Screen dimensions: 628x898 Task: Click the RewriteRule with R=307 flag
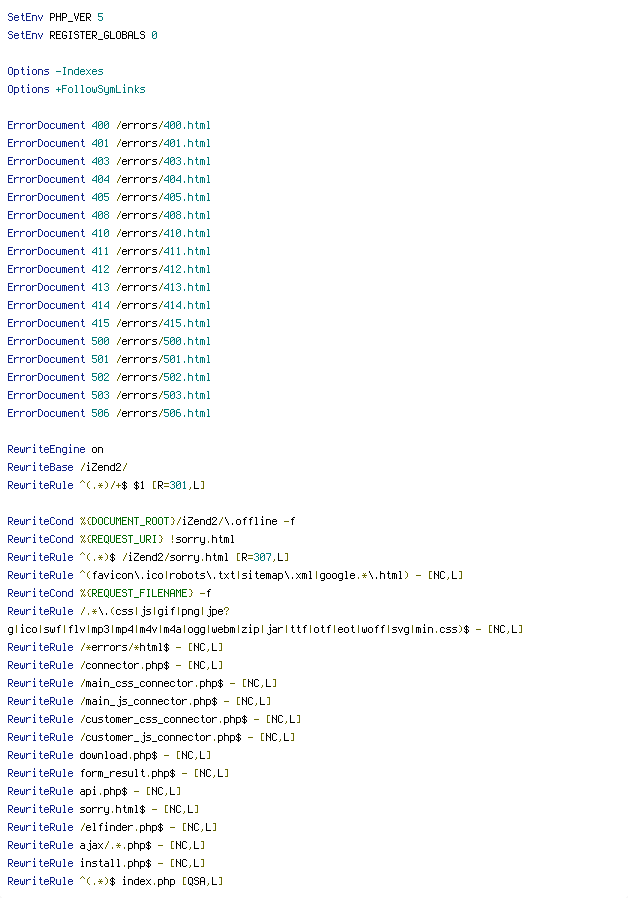(x=148, y=557)
